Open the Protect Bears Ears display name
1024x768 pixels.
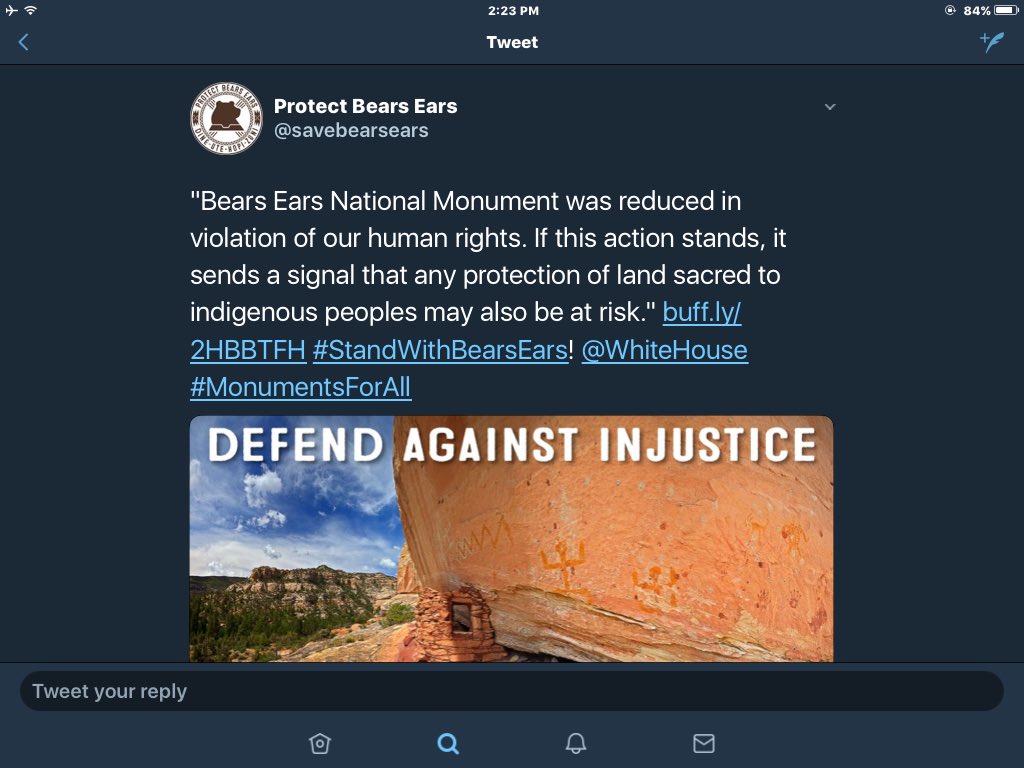pyautogui.click(x=366, y=106)
